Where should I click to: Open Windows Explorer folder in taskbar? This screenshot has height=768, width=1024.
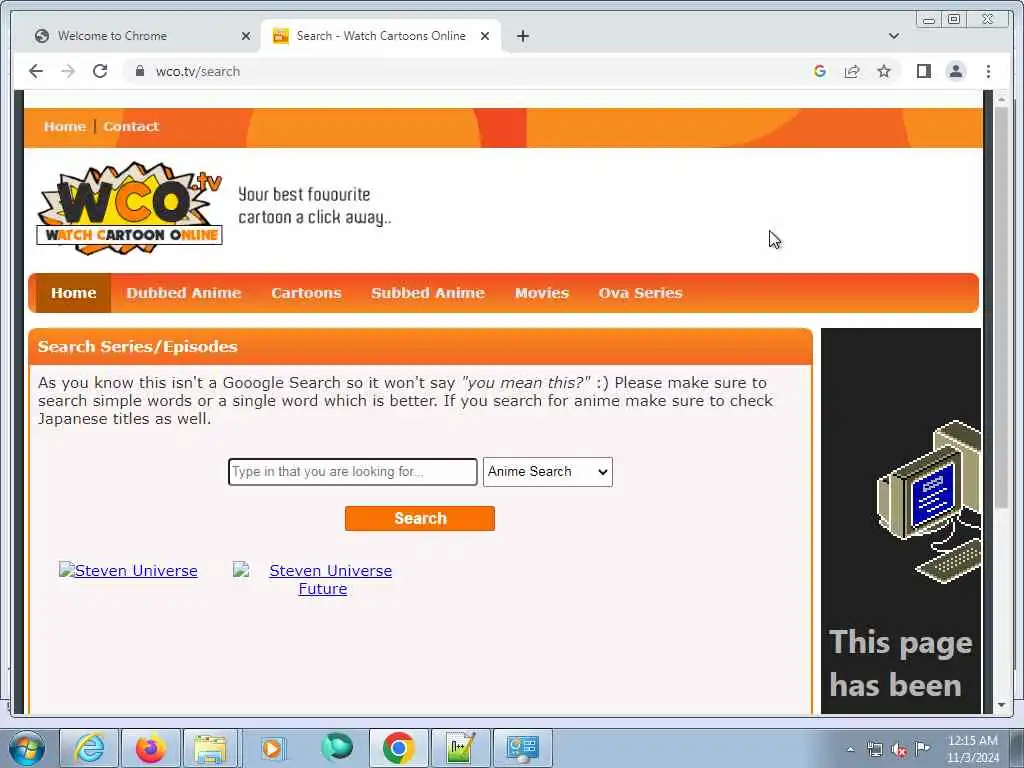click(x=212, y=748)
